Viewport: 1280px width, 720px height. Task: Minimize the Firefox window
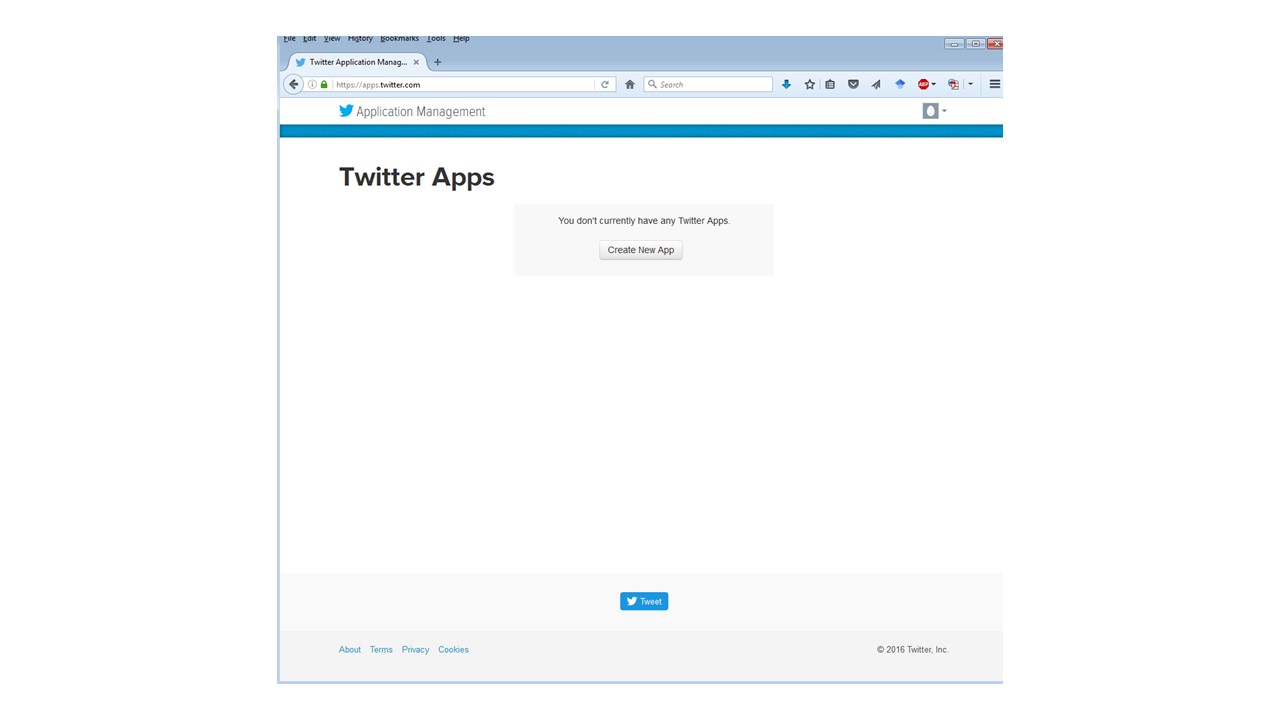[x=954, y=44]
